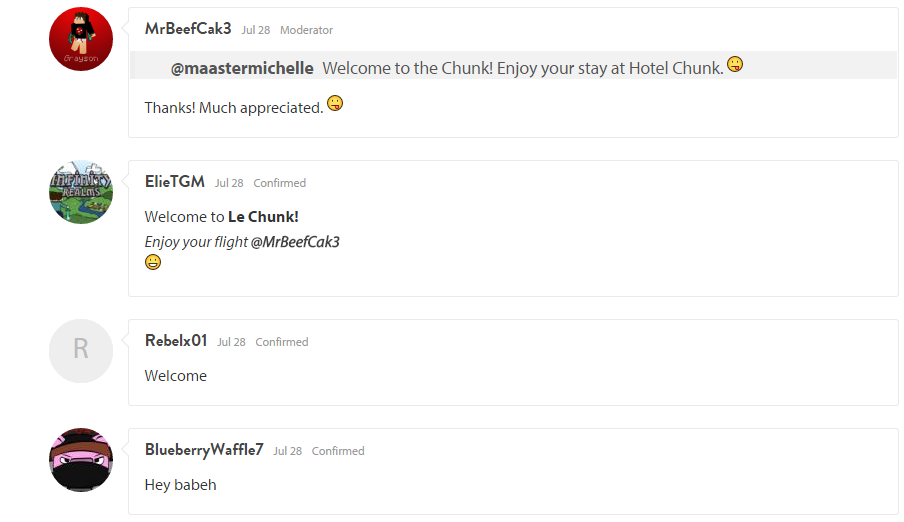The height and width of the screenshot is (522, 904).
Task: Click tongue emoji after 'Much appreciated'
Action: point(335,104)
